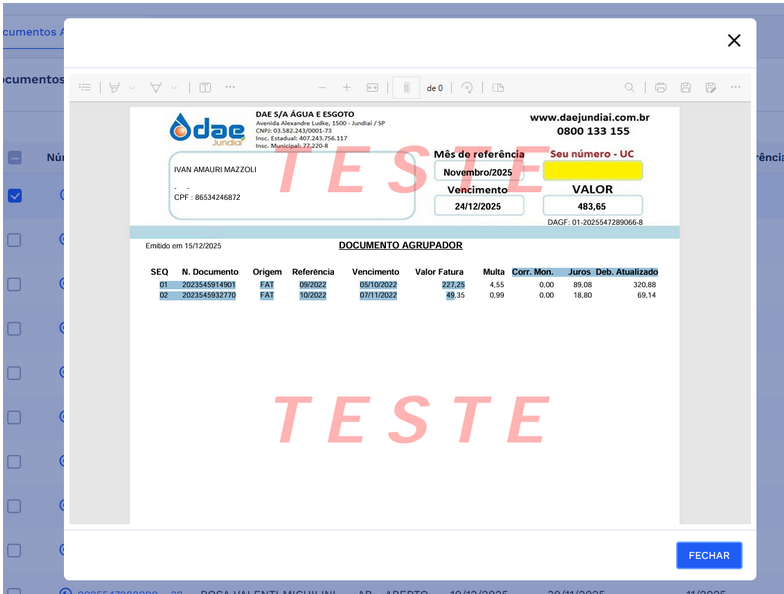Click the dae Jundiaí logo
784x594 pixels.
click(208, 129)
